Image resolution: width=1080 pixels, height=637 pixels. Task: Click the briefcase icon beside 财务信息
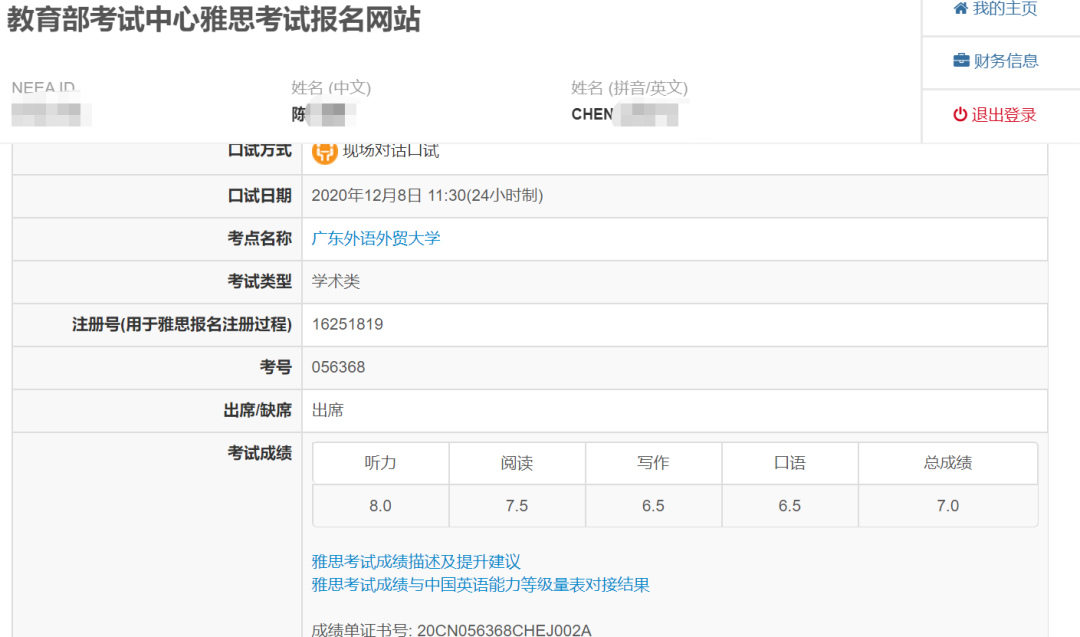(961, 61)
